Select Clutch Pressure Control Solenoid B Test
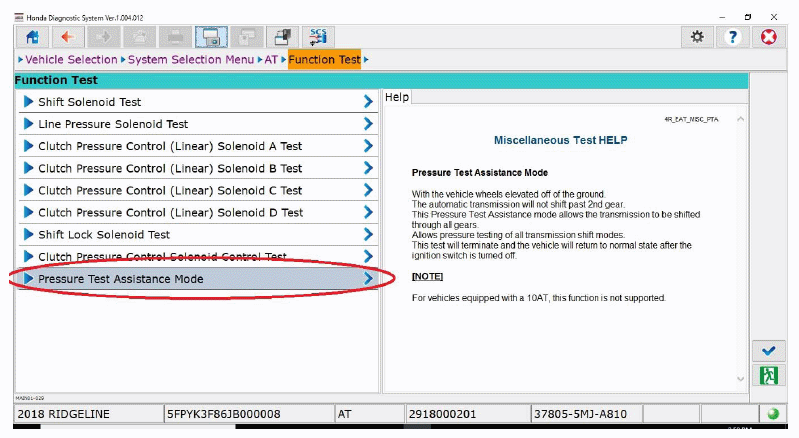 point(198,168)
